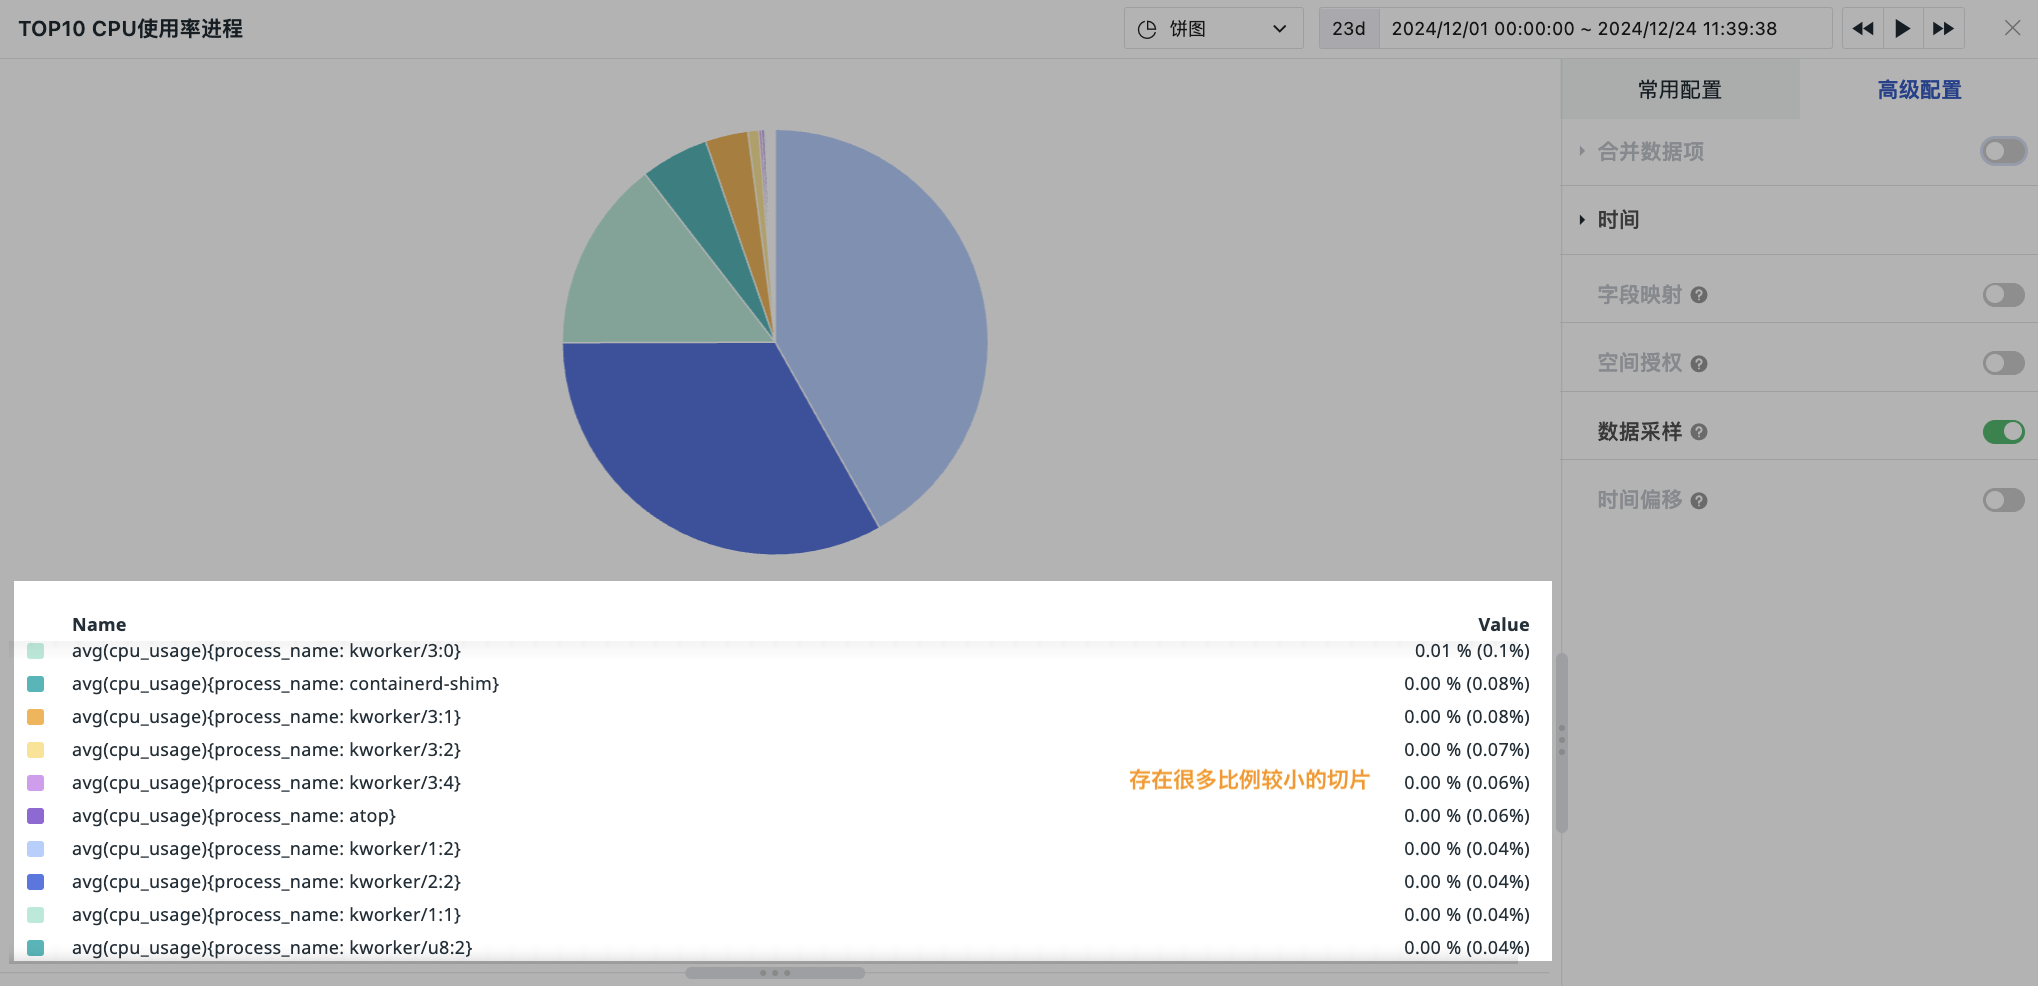Image resolution: width=2038 pixels, height=986 pixels.
Task: Click help icon beside 字段映射
Action: (x=1699, y=295)
